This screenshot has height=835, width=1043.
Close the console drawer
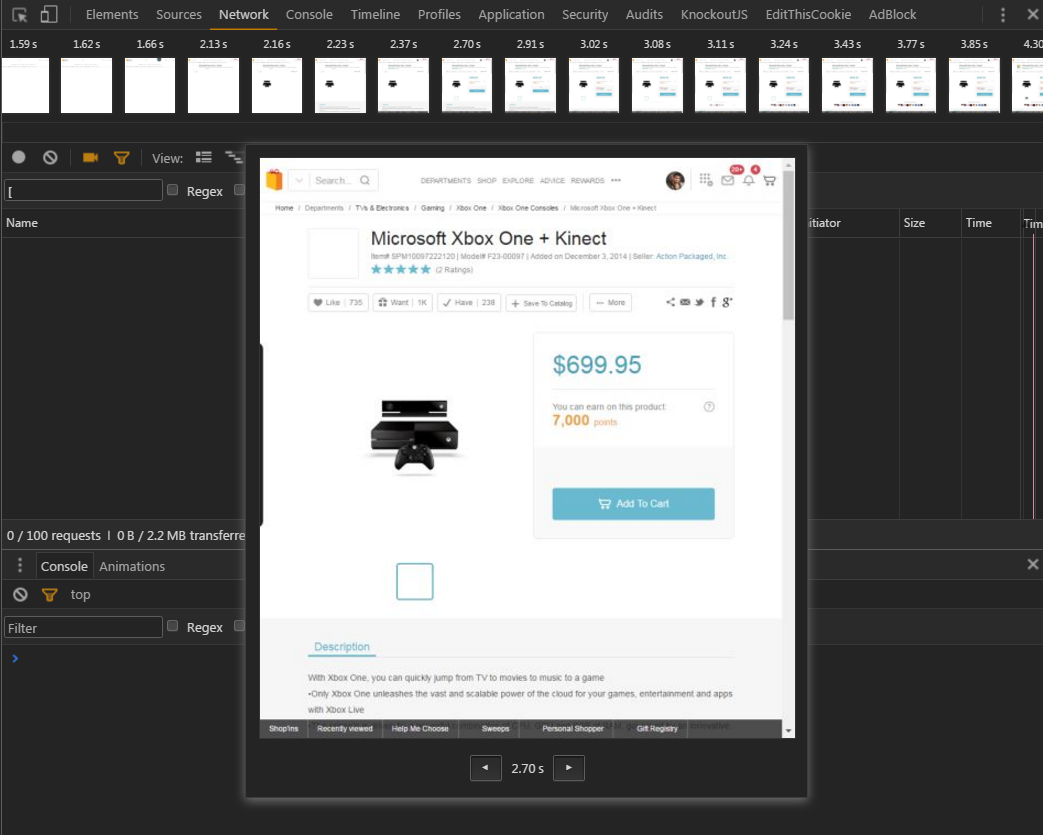coord(1032,564)
